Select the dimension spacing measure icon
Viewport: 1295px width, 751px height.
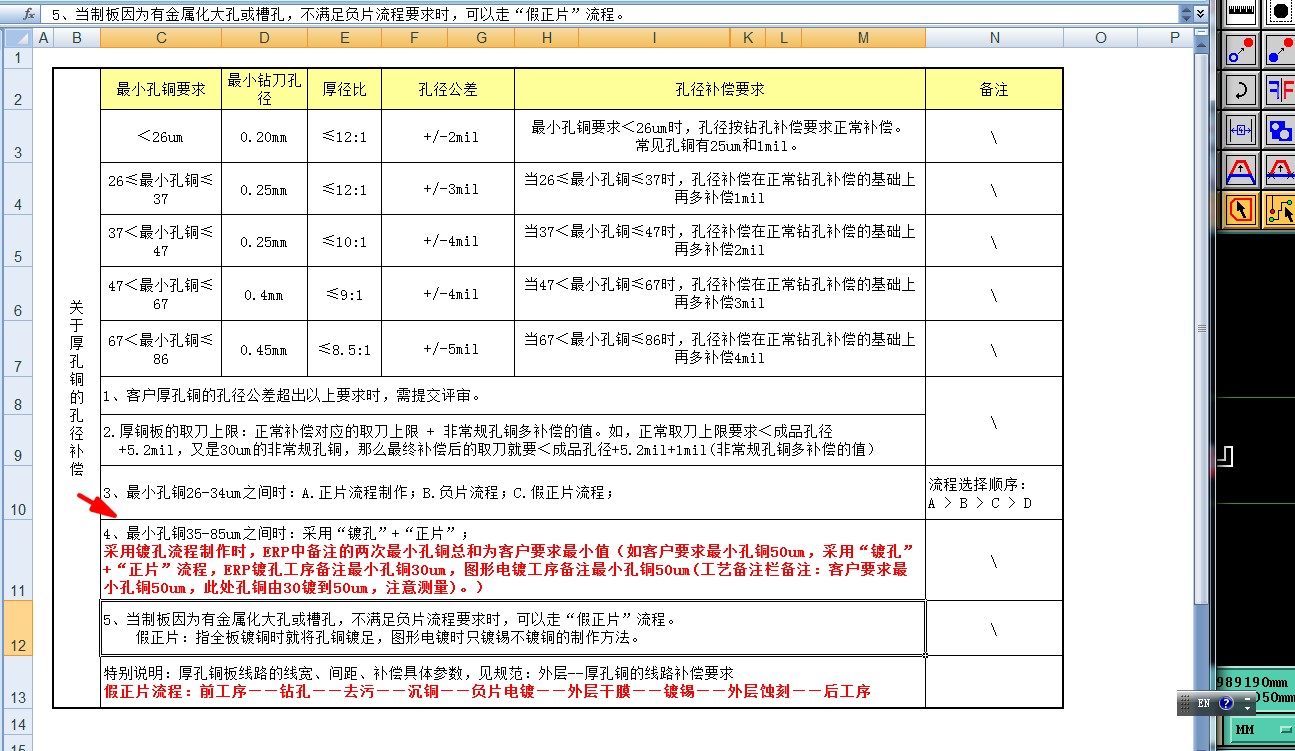point(1241,130)
